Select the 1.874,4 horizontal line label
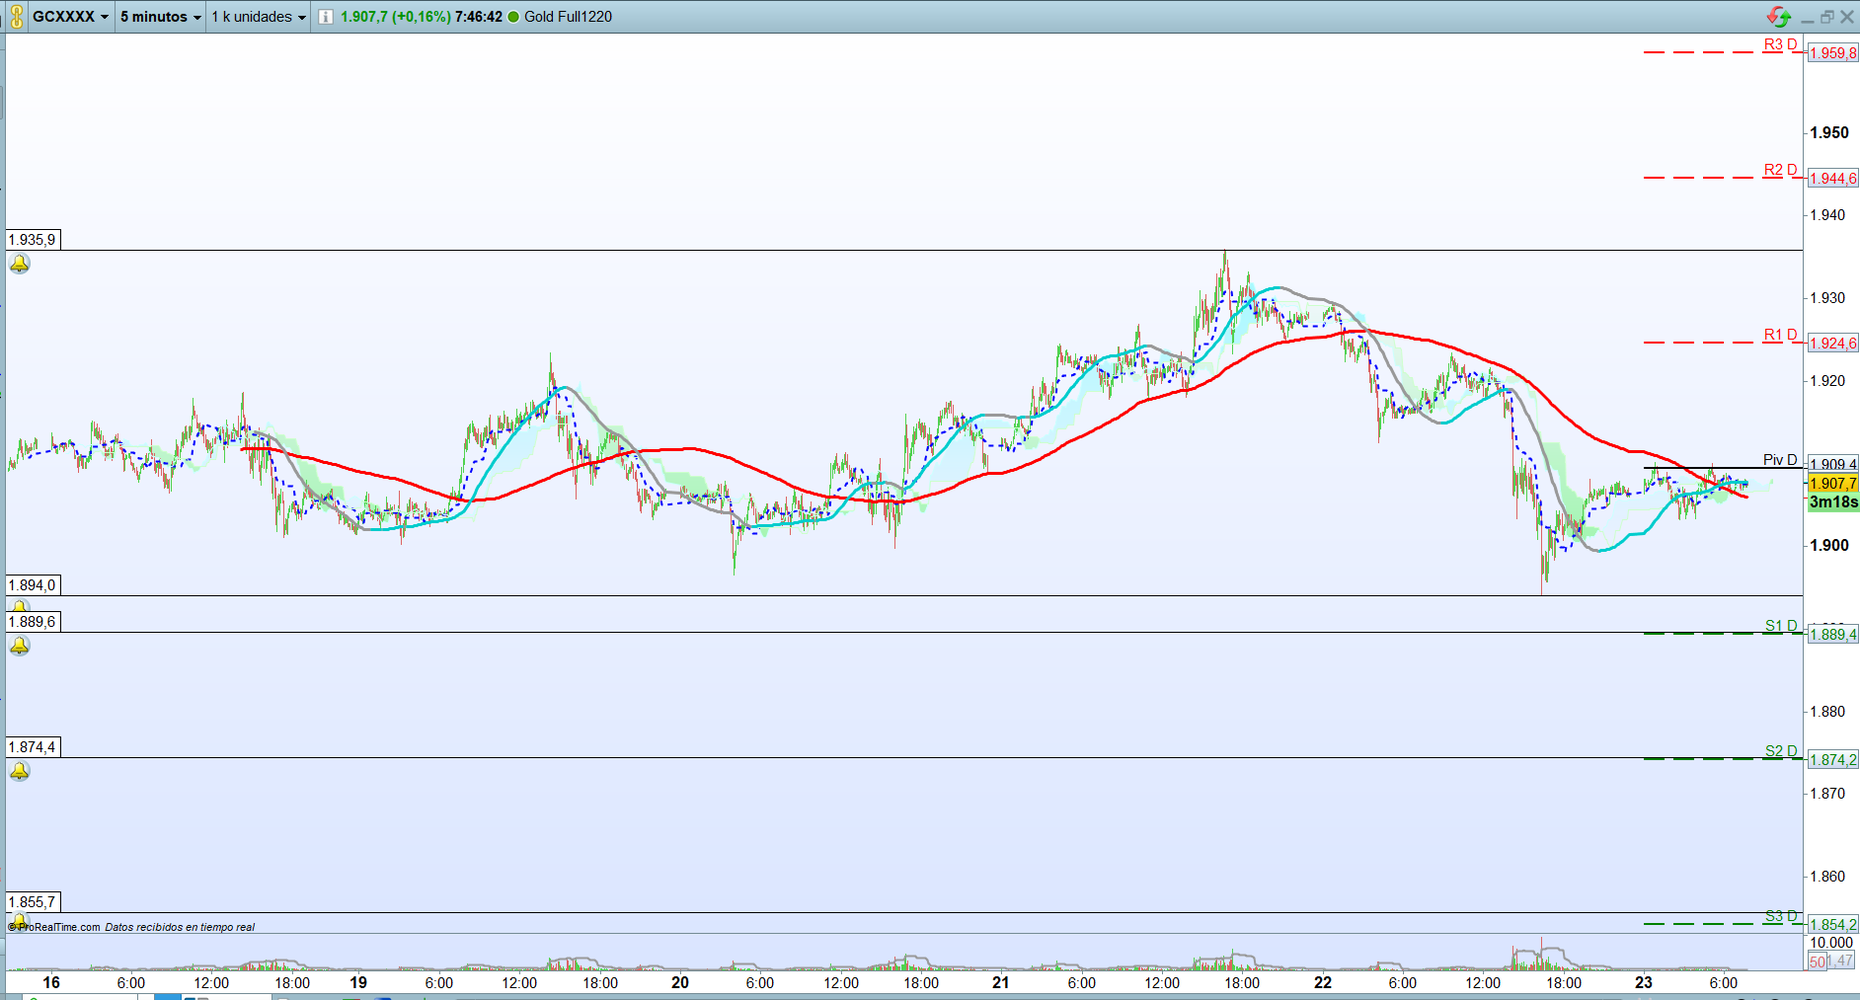Screen dimensions: 1860x1000 tap(33, 747)
